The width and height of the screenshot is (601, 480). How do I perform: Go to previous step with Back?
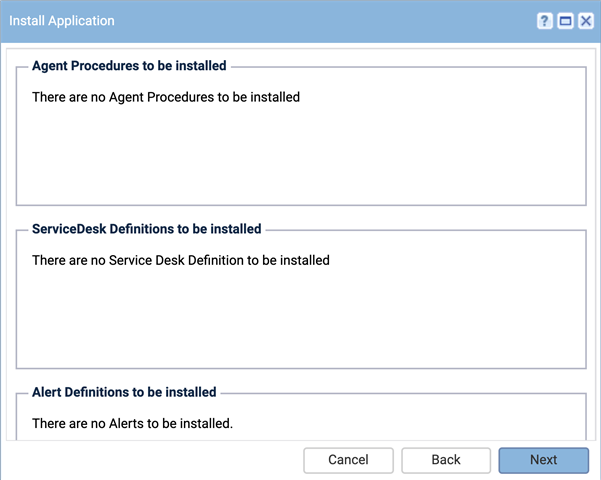click(x=446, y=460)
